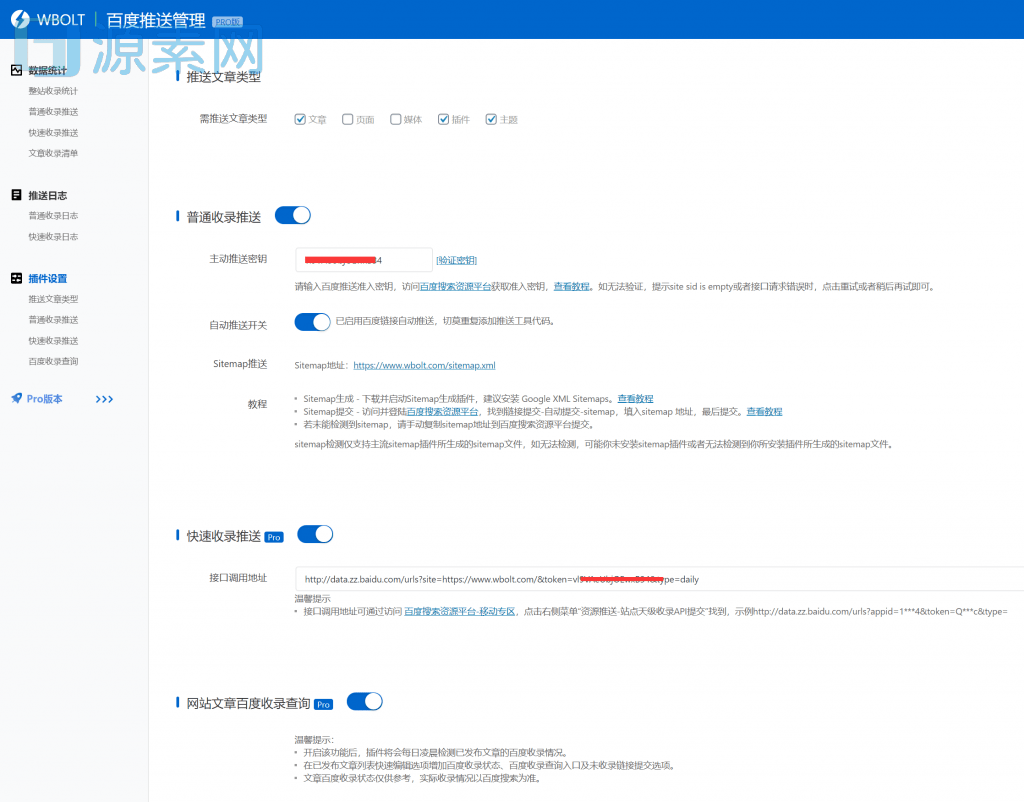Check the 媒体 post type checkbox
This screenshot has width=1024, height=802.
[396, 119]
